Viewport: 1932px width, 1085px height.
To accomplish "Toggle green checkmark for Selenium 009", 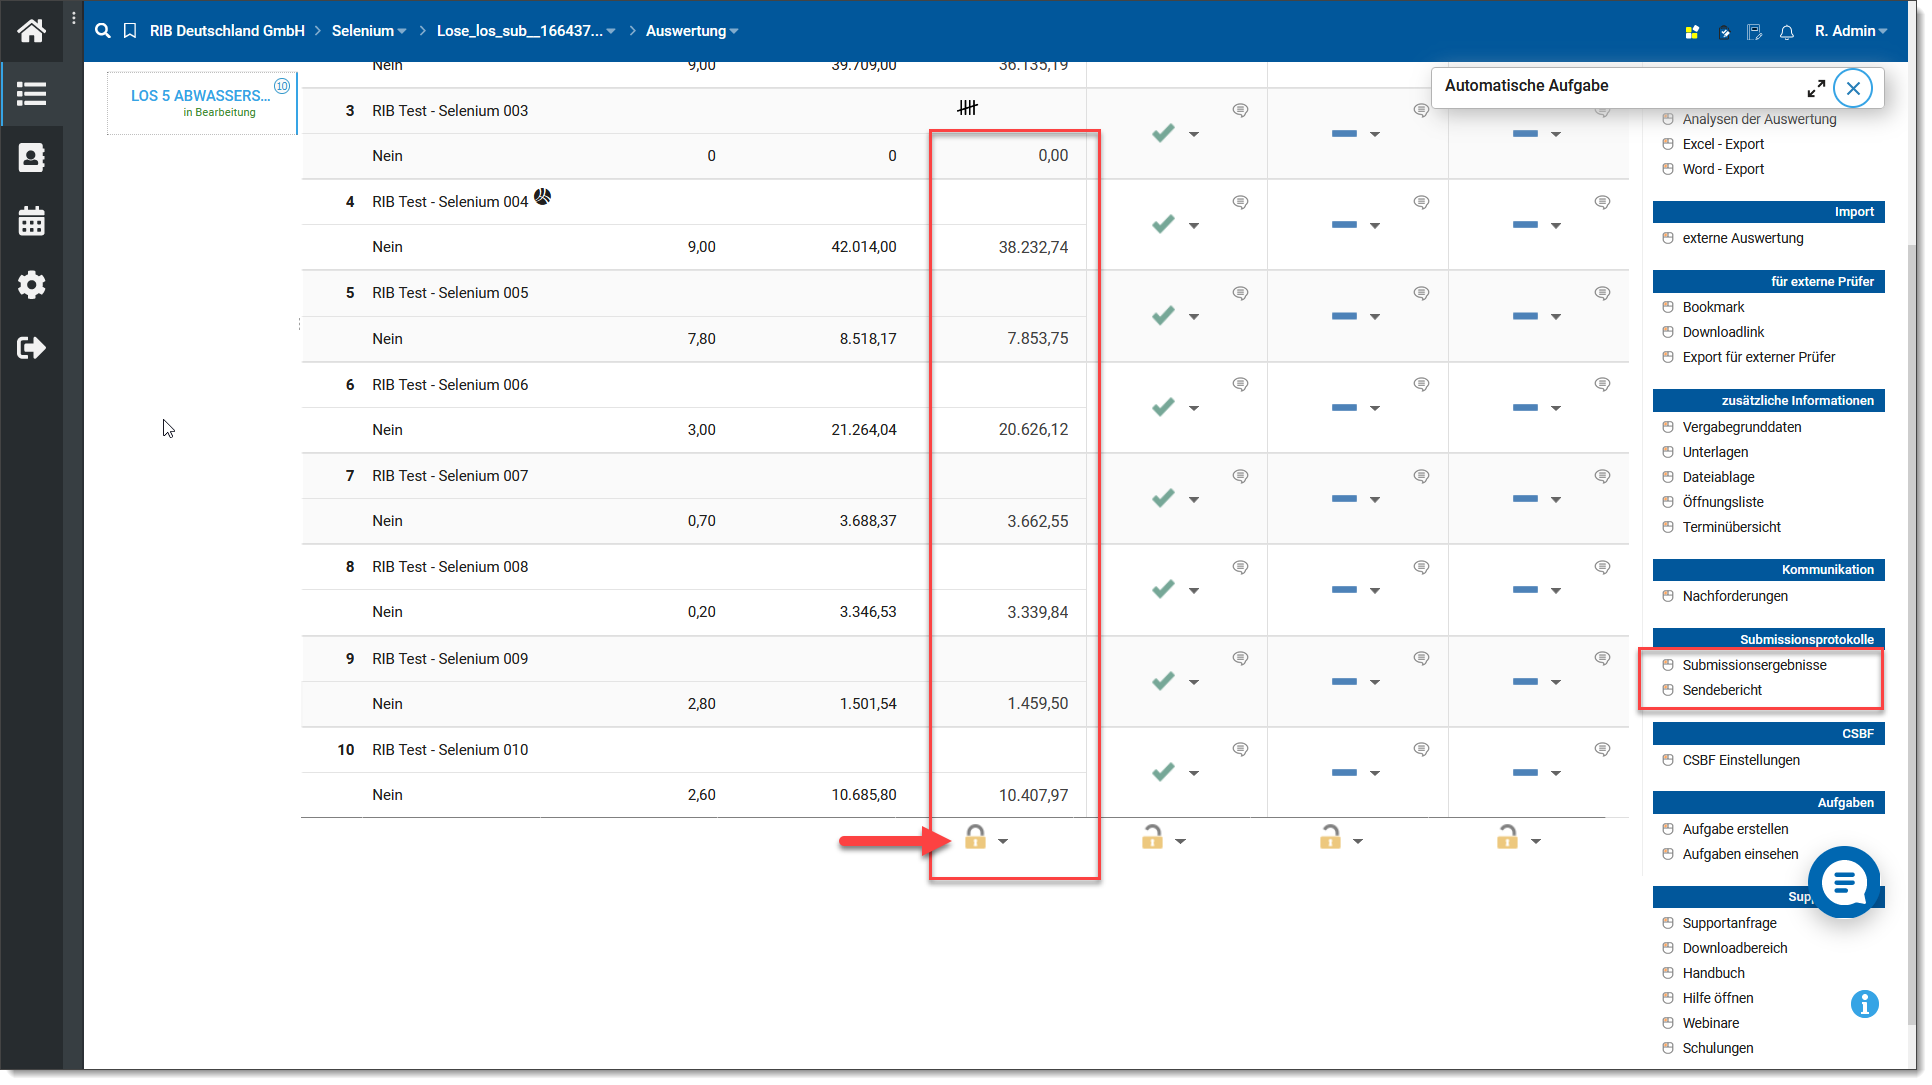I will coord(1163,681).
